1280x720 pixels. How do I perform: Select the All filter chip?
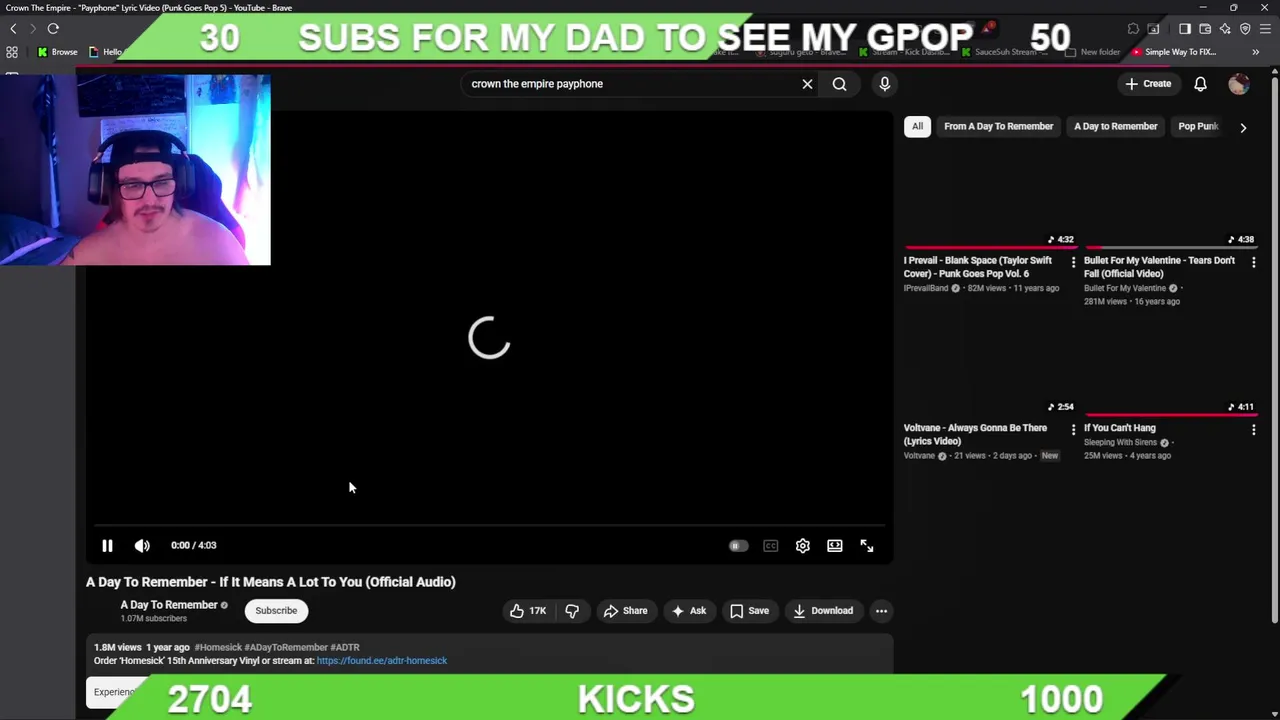pyautogui.click(x=917, y=126)
